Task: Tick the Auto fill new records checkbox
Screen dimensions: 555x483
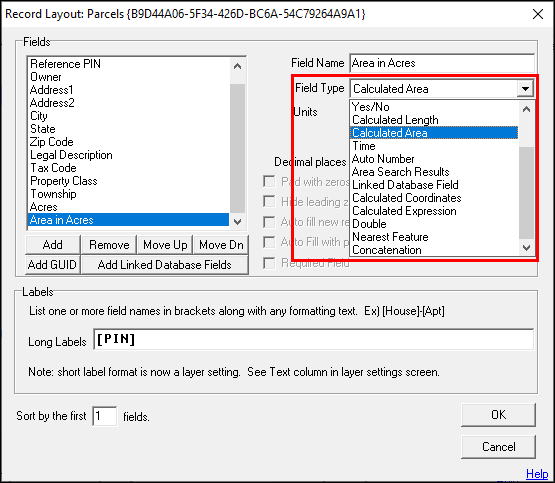Action: coord(269,222)
